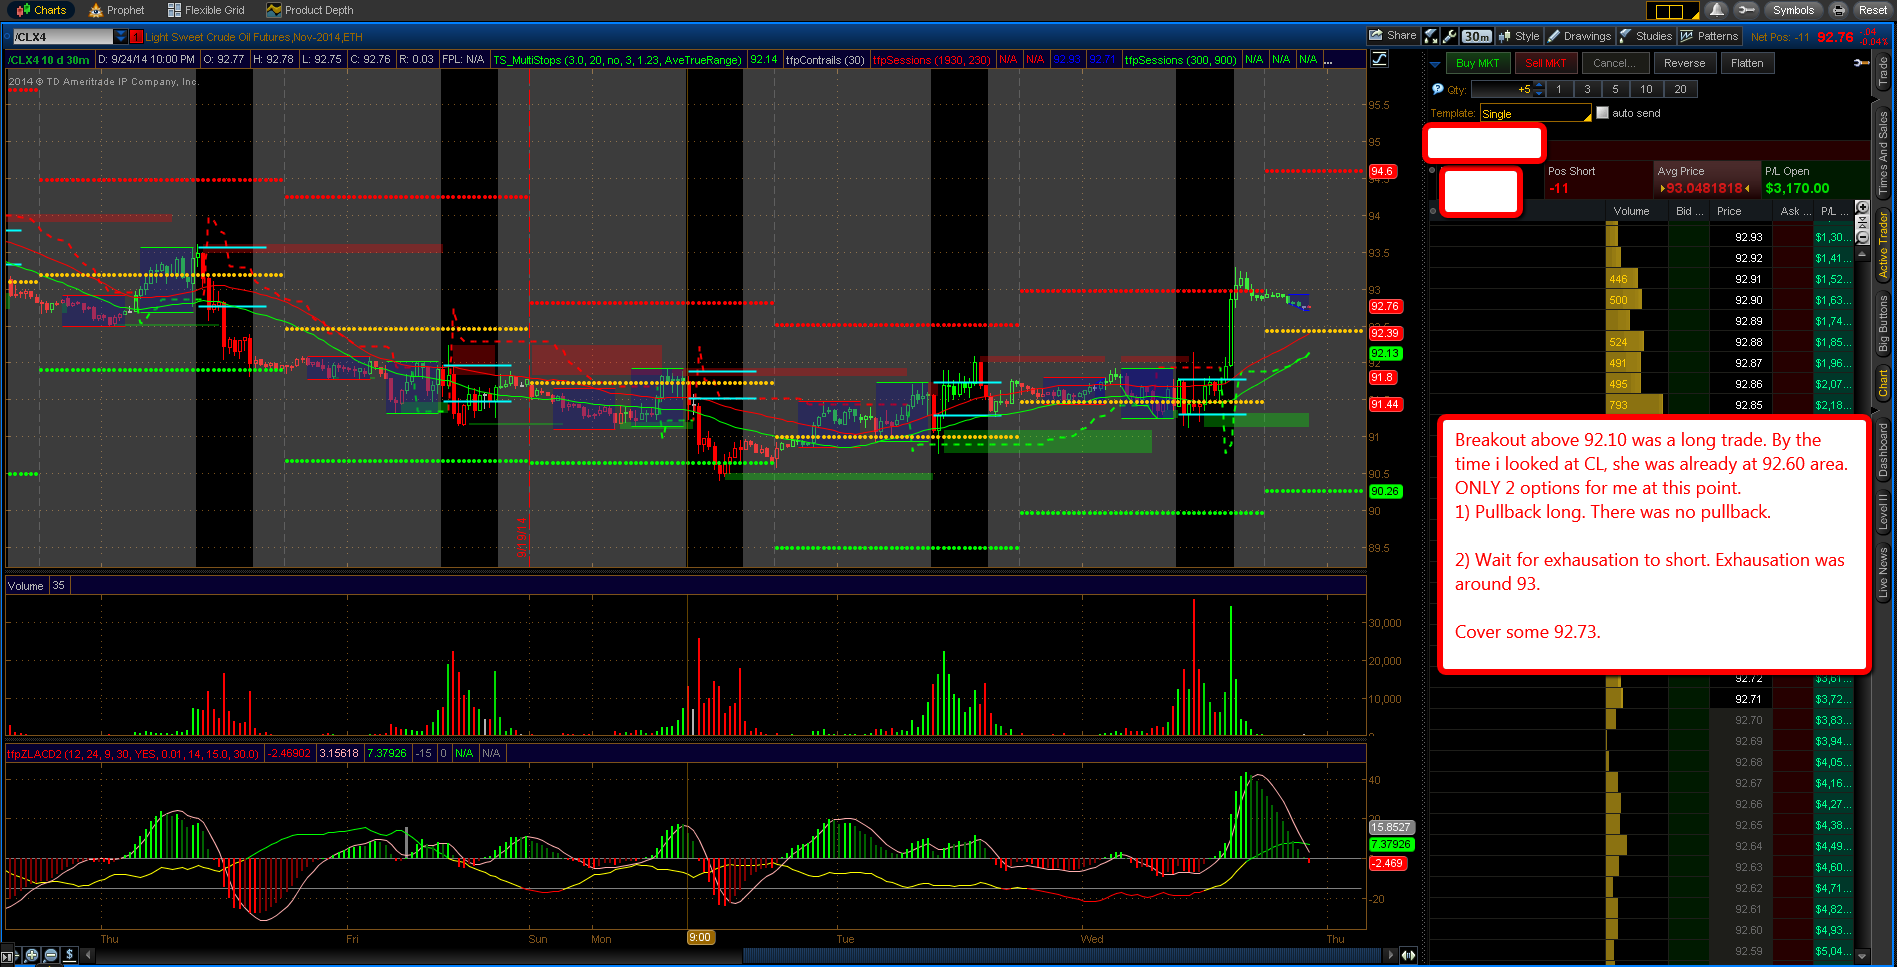Click the 92.90 price ladder row
The width and height of the screenshot is (1897, 967).
(1640, 300)
